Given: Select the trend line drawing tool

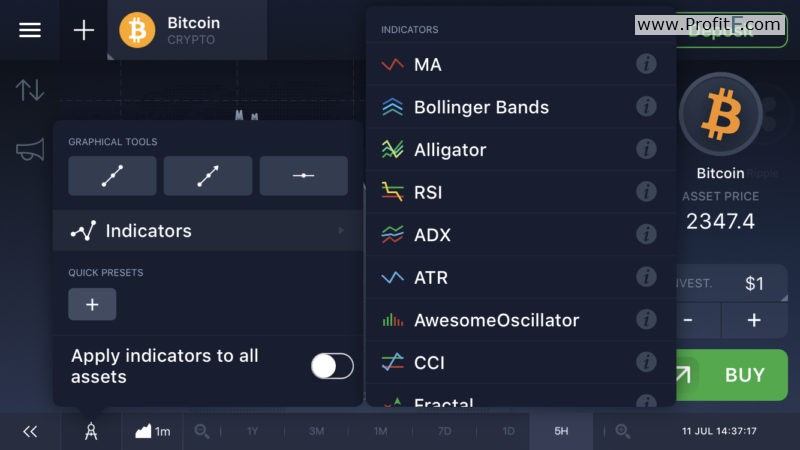Looking at the screenshot, I should [112, 176].
